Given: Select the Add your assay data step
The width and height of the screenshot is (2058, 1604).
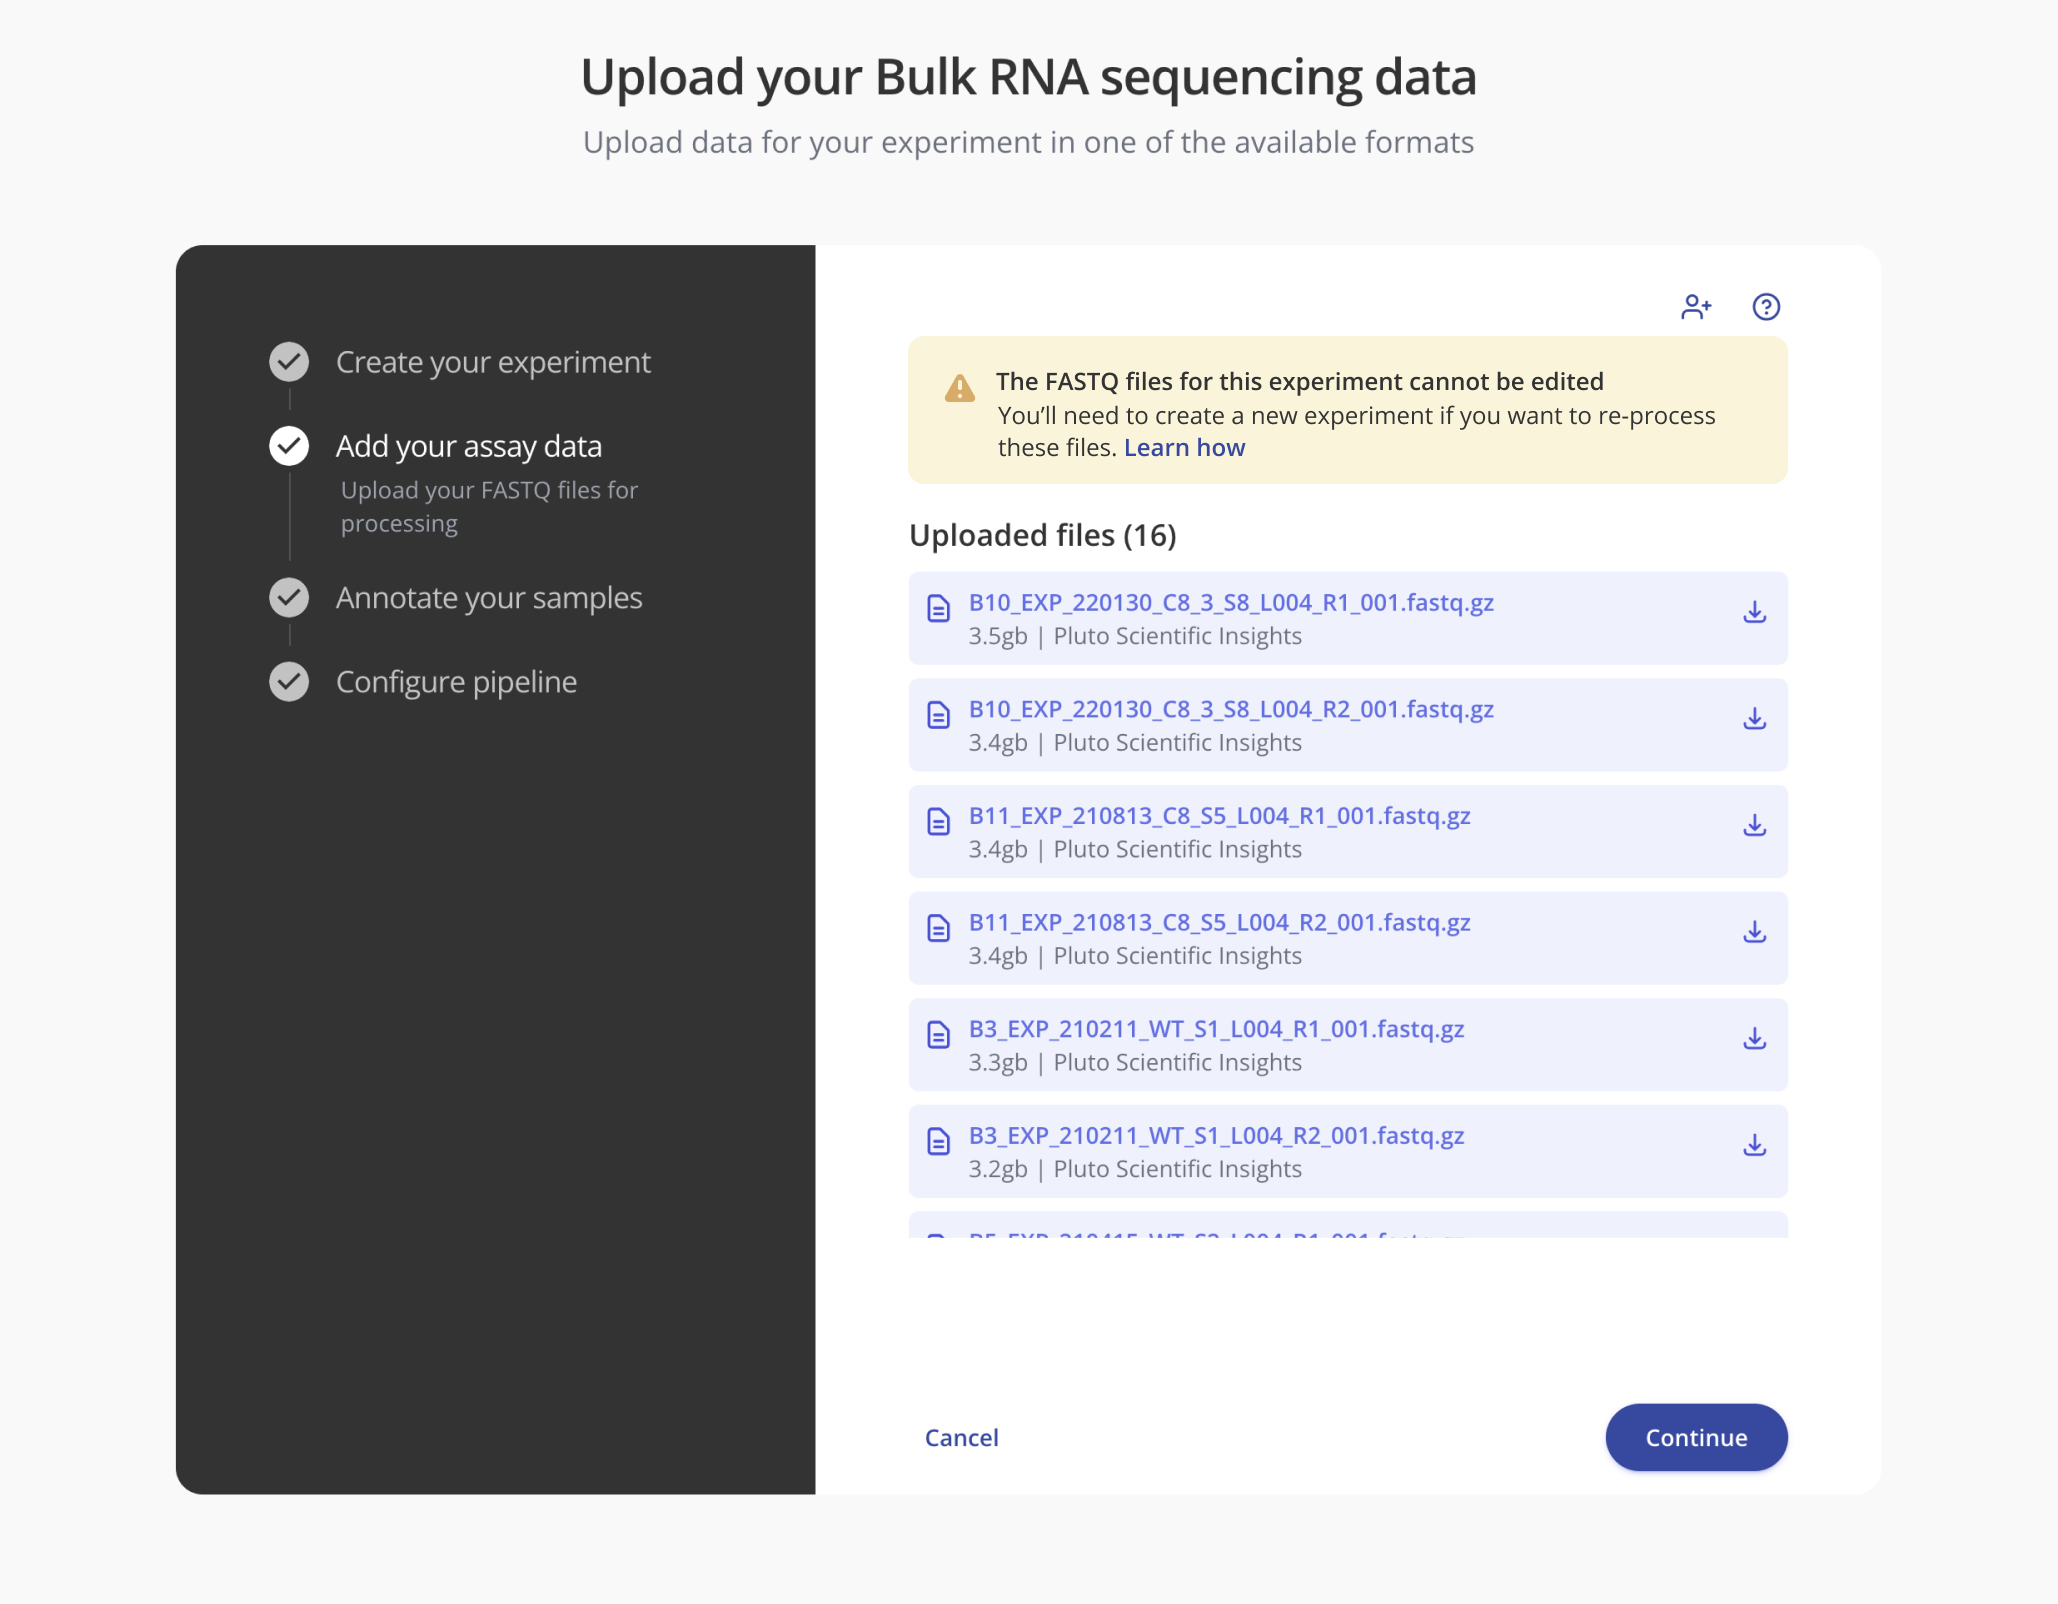Looking at the screenshot, I should click(x=468, y=446).
